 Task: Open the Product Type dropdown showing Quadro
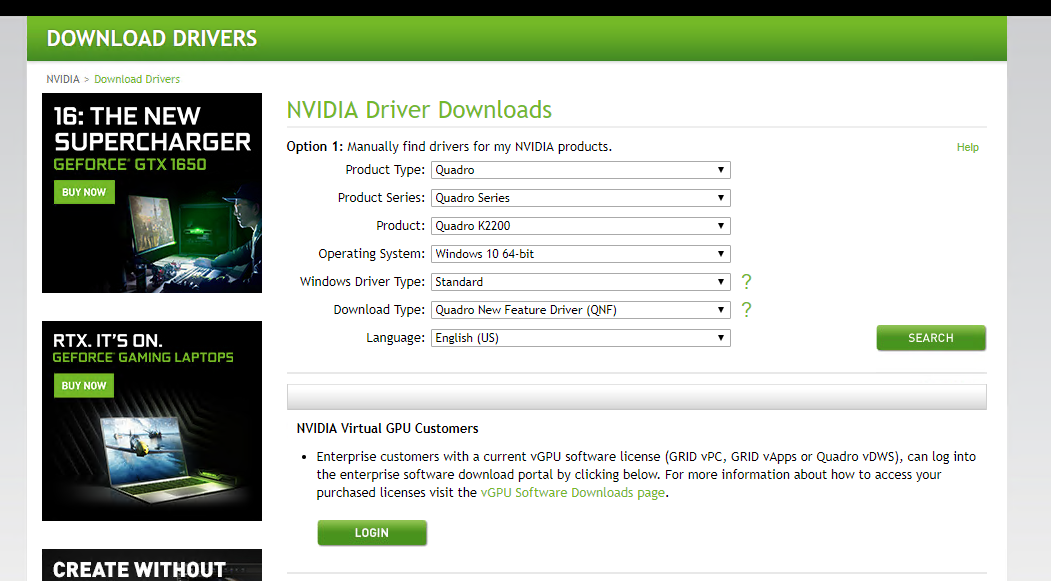tap(580, 170)
